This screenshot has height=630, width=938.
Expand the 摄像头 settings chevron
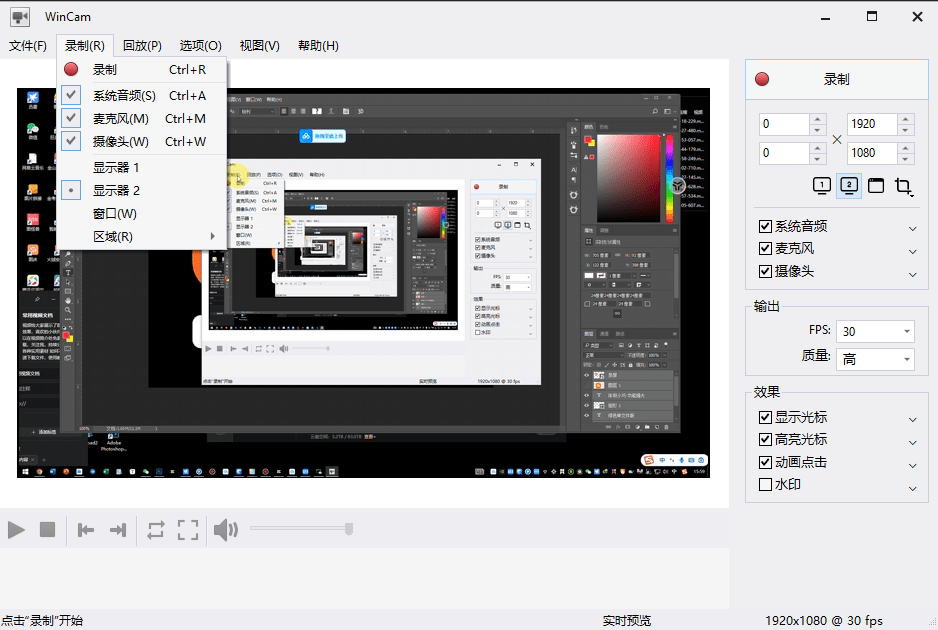click(912, 270)
